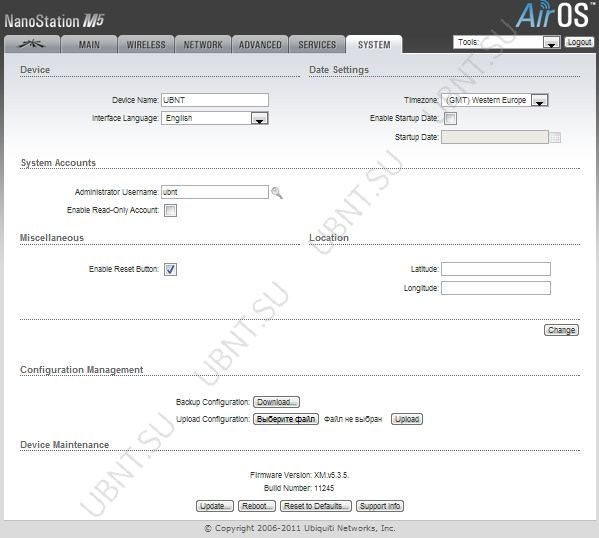
Task: Open the Startup Date calendar picker
Action: tap(555, 138)
